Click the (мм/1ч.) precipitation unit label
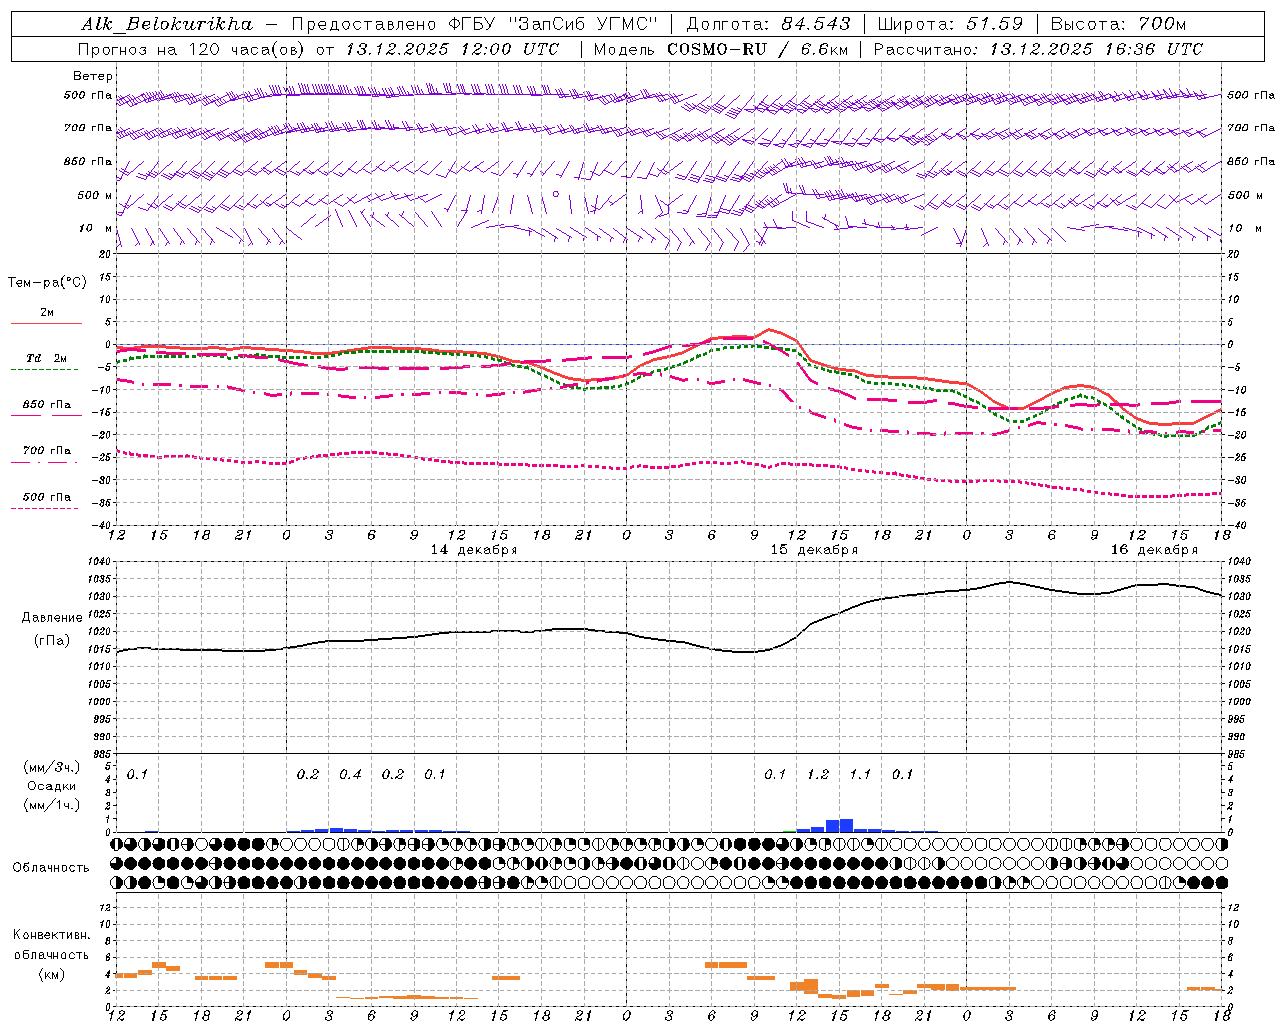Viewport: 1280px width, 1024px height. coord(52,805)
